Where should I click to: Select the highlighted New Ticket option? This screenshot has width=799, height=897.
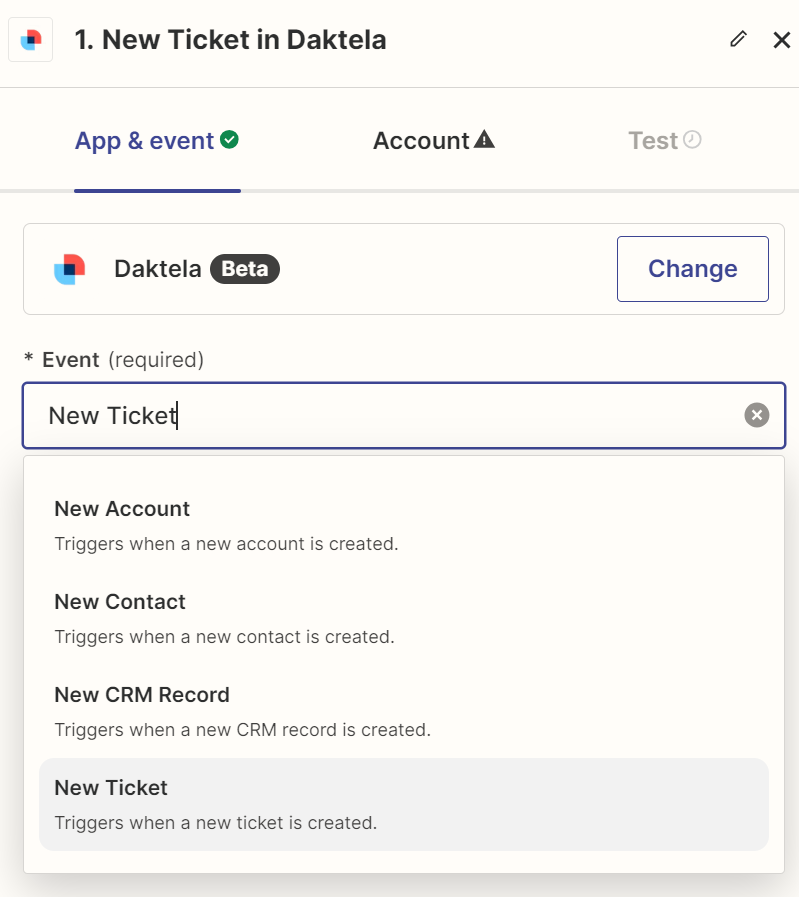click(111, 788)
